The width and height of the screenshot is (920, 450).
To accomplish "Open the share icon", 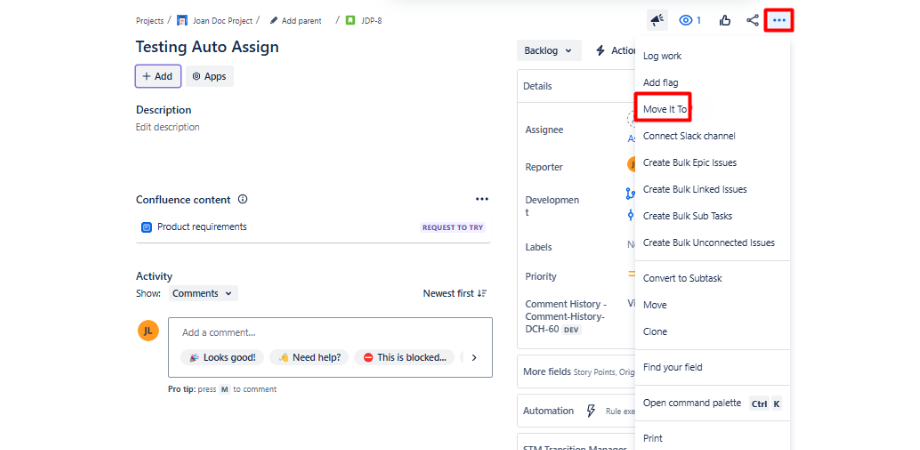I will 752,21.
